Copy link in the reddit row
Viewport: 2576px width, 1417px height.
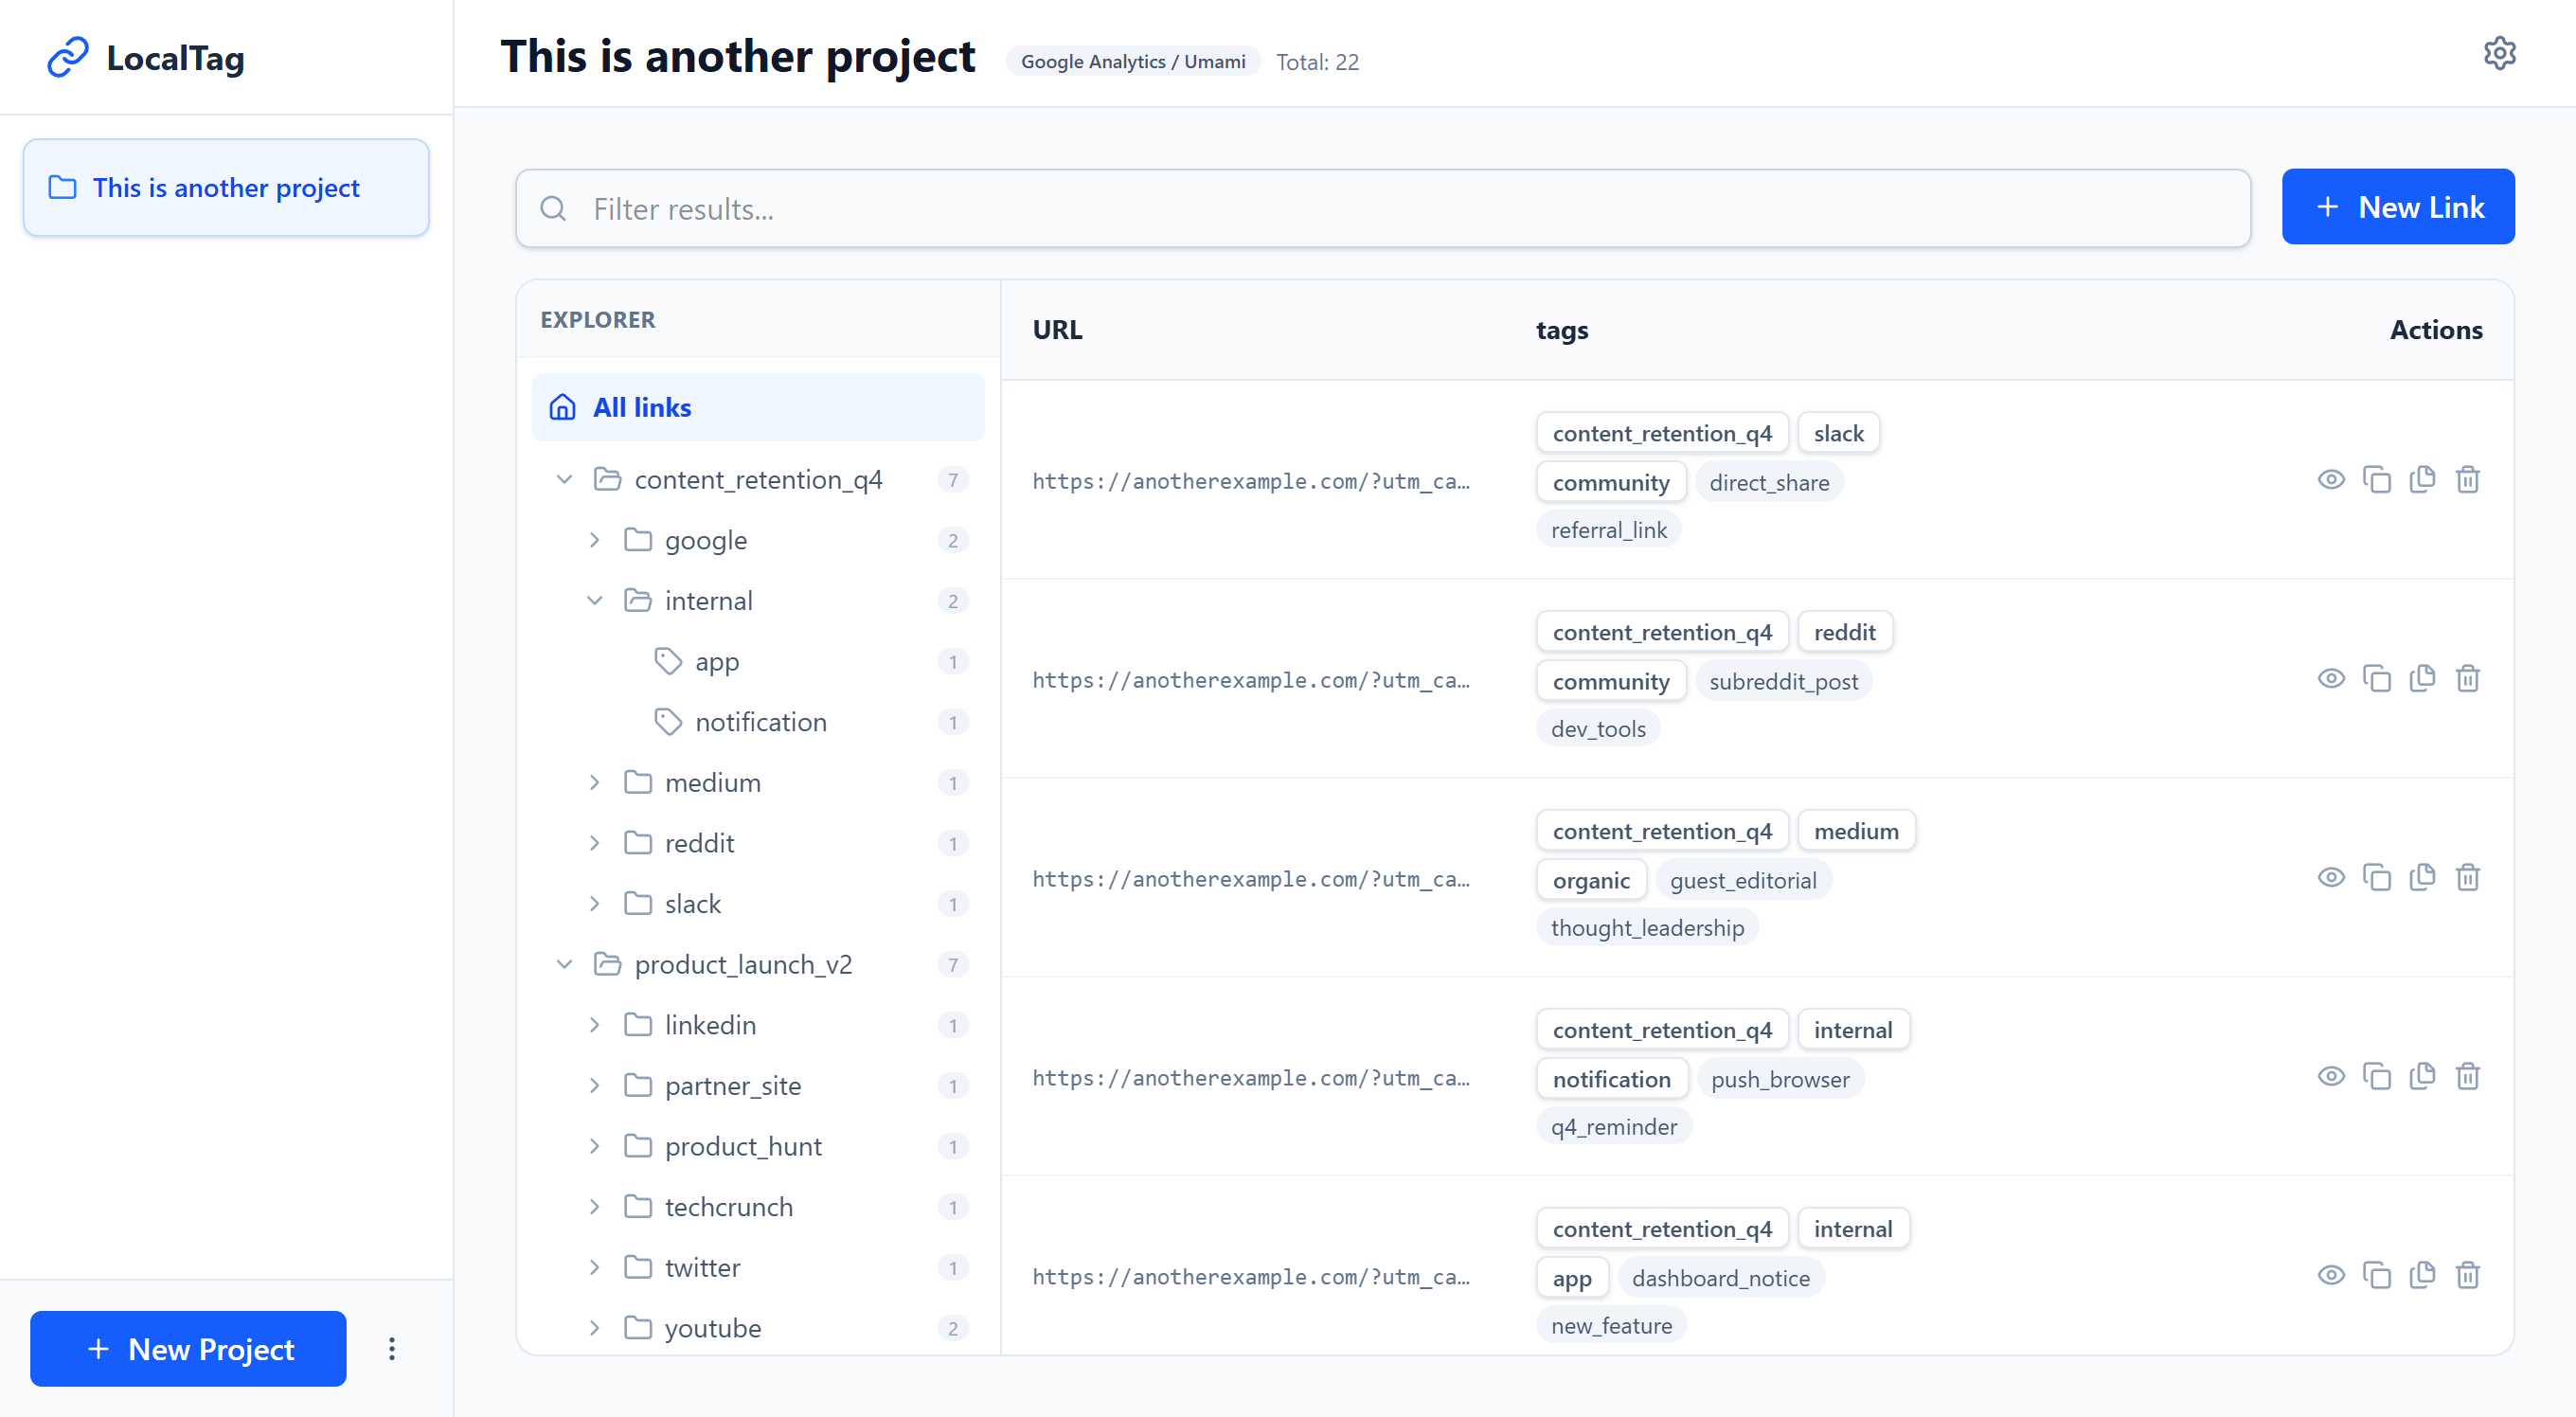point(2377,678)
